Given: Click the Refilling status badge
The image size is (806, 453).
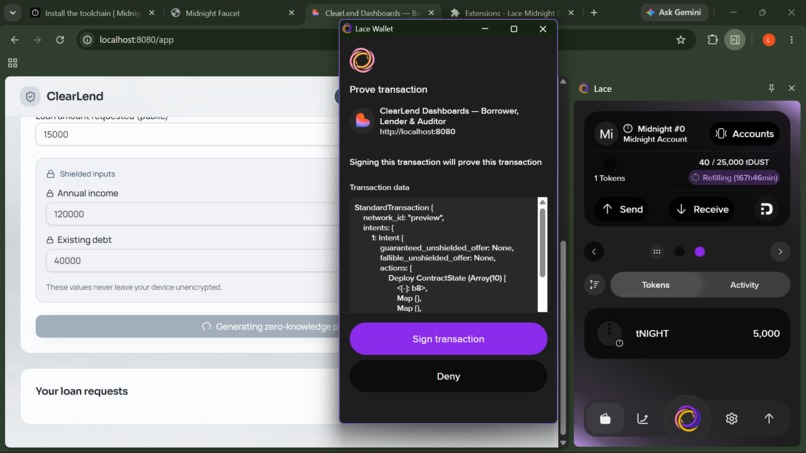Looking at the screenshot, I should [734, 178].
